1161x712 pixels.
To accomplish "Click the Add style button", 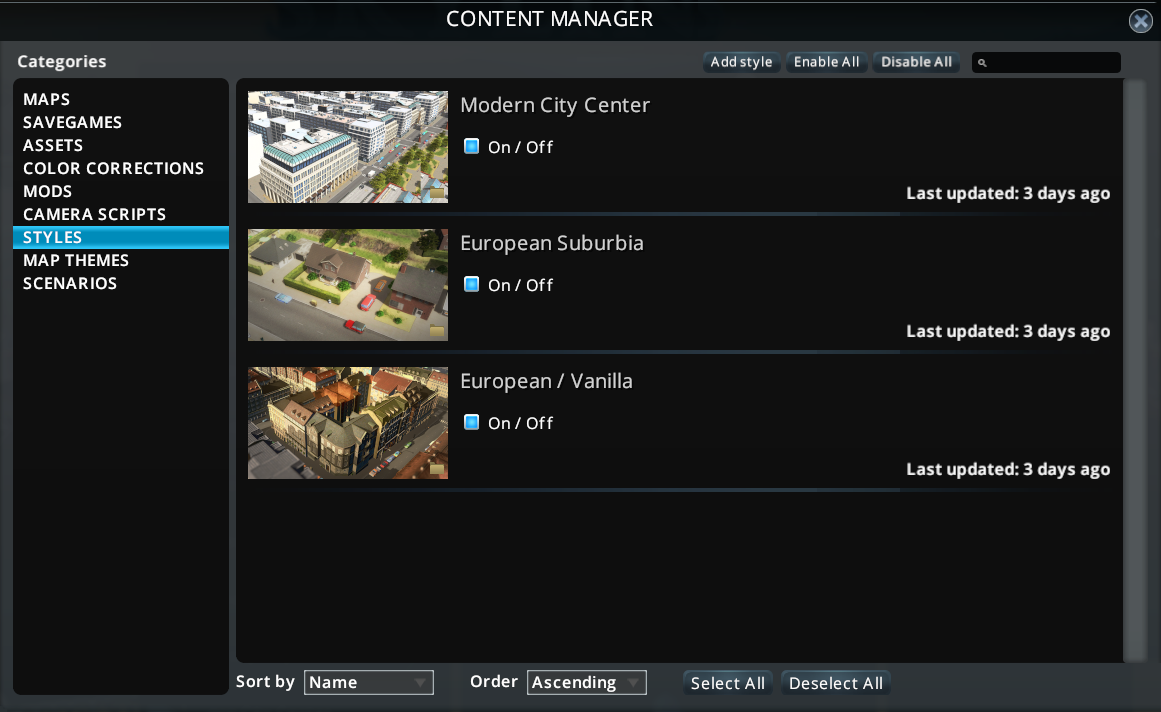I will tap(741, 62).
